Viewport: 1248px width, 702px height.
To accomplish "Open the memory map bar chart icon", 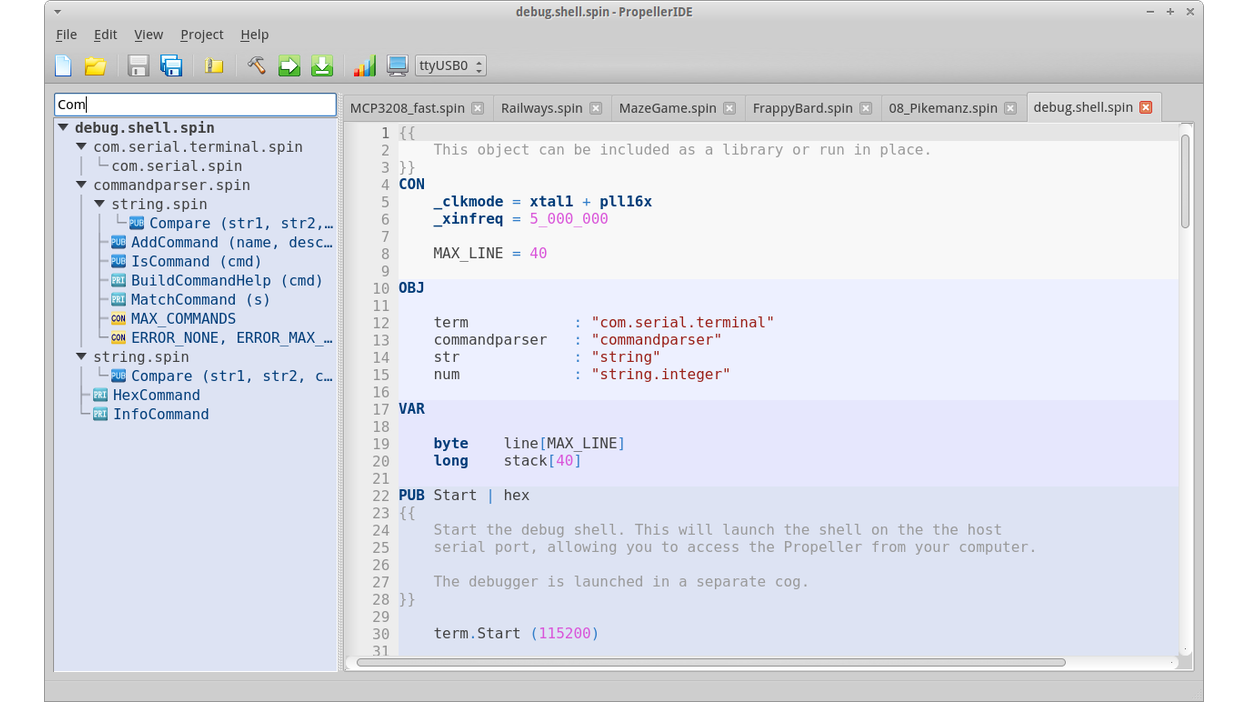I will [x=365, y=66].
